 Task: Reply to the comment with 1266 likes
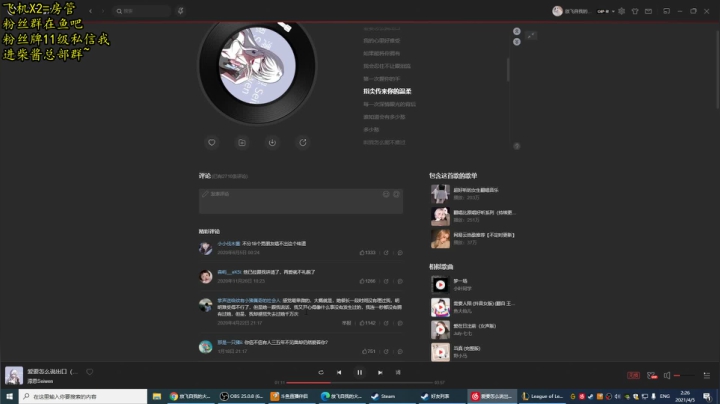pyautogui.click(x=400, y=281)
